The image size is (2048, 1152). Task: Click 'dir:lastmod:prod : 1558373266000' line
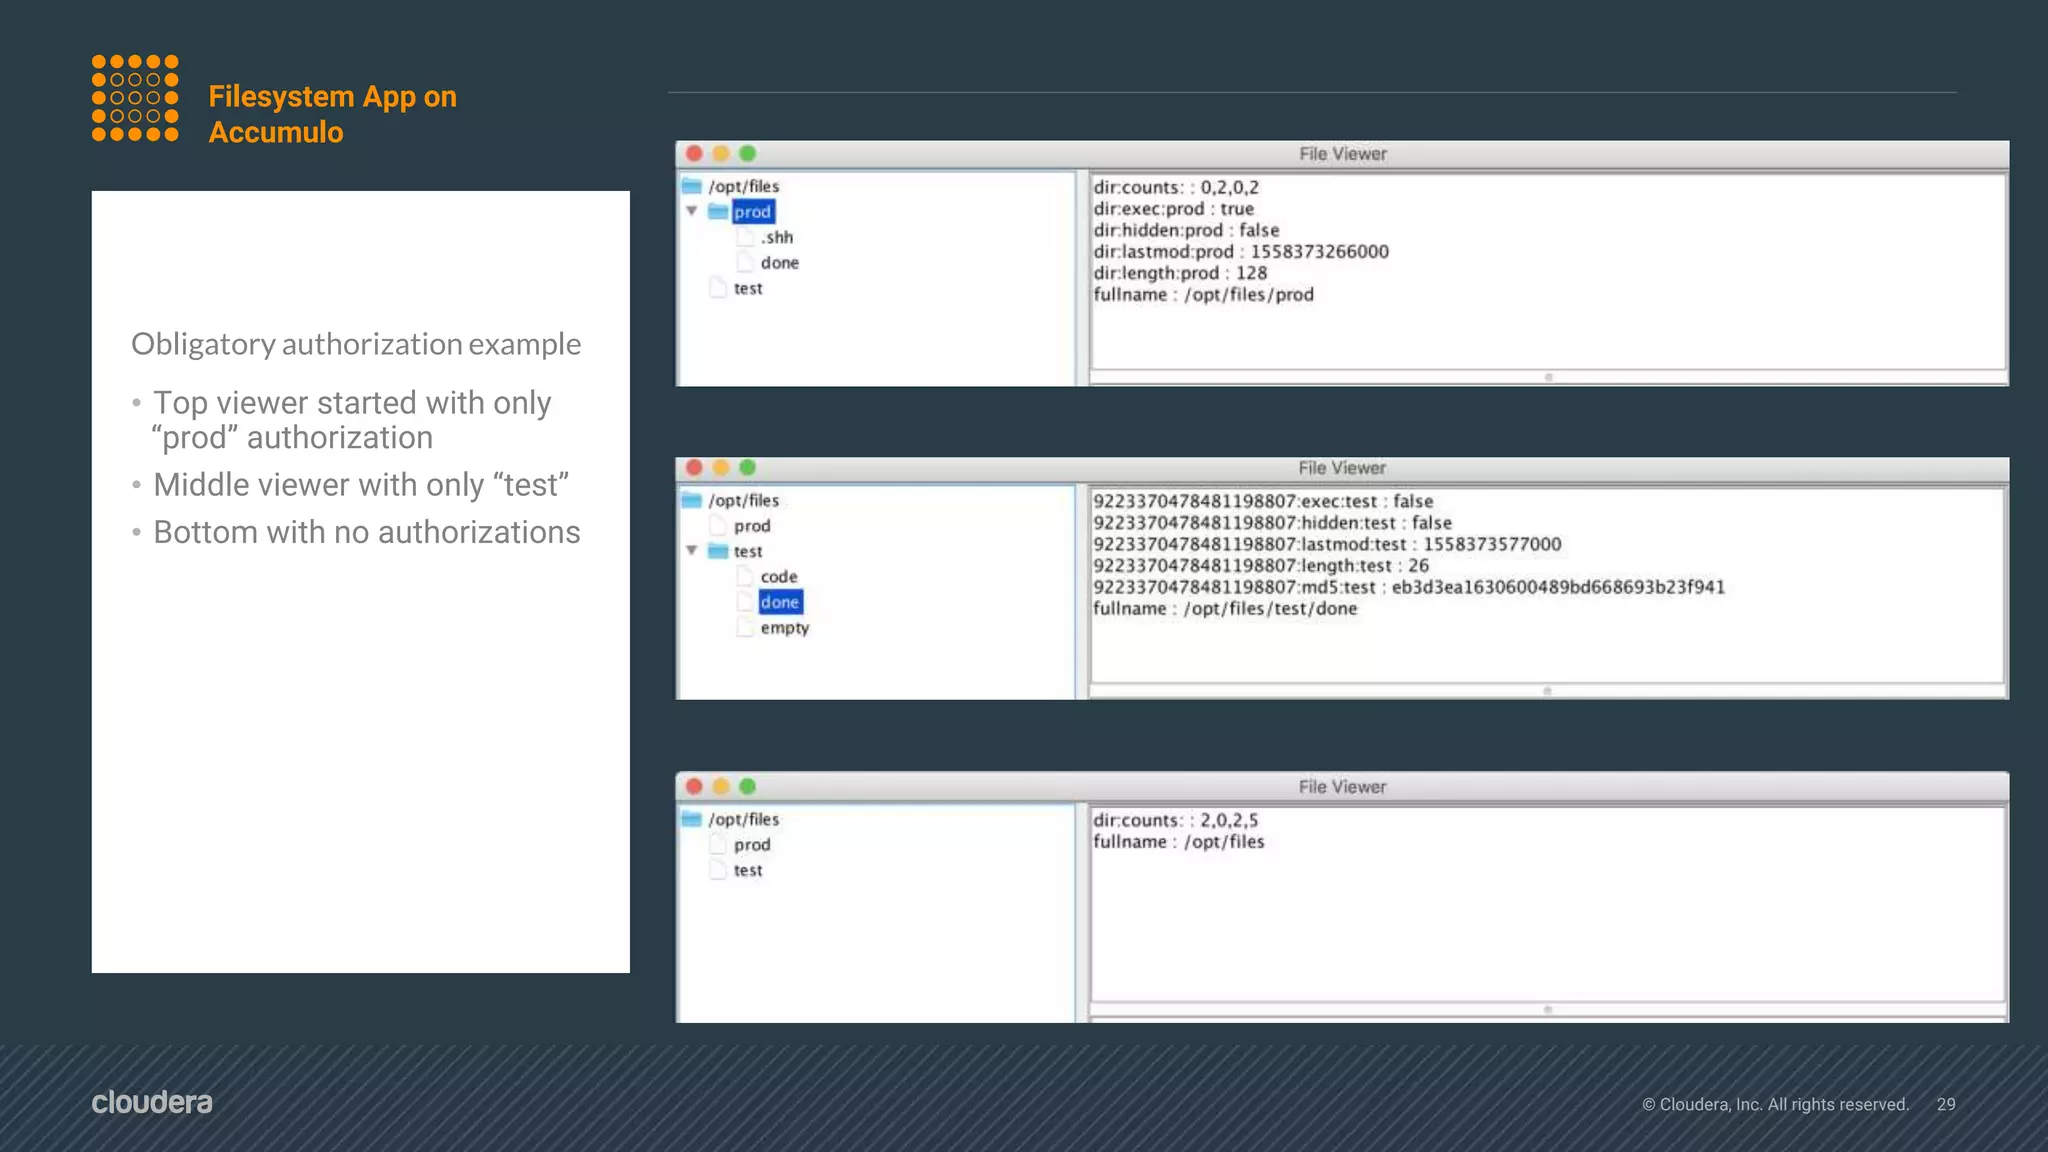coord(1241,251)
